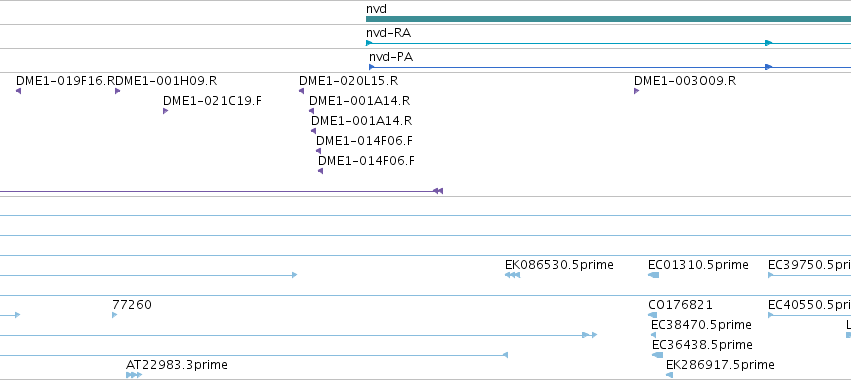This screenshot has width=851, height=380.
Task: Click the DME1-019F16.R arrow marker
Action: pos(18,91)
